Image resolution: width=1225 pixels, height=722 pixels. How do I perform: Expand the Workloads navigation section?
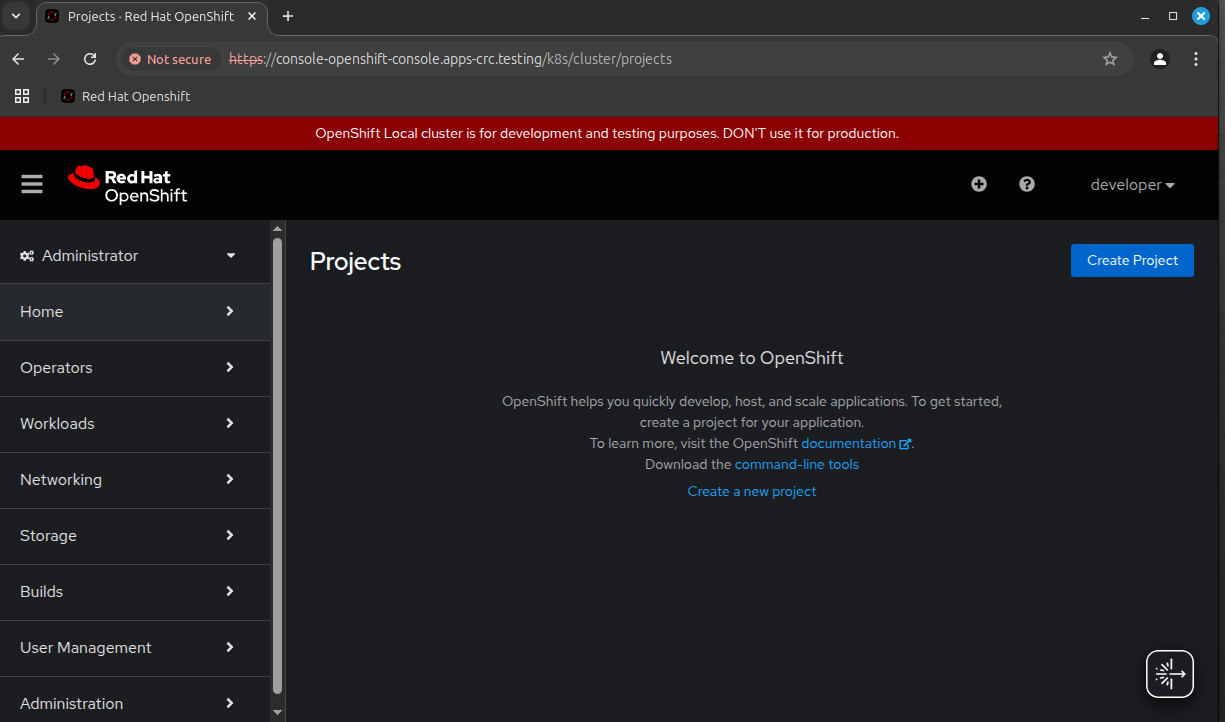pos(135,424)
